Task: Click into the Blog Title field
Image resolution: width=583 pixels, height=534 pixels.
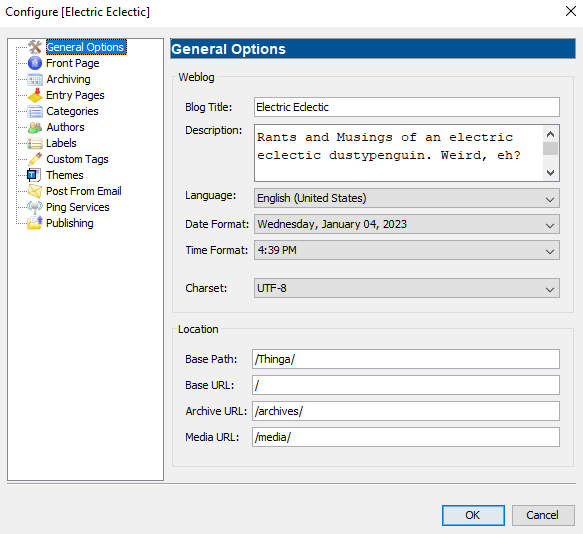Action: (407, 107)
